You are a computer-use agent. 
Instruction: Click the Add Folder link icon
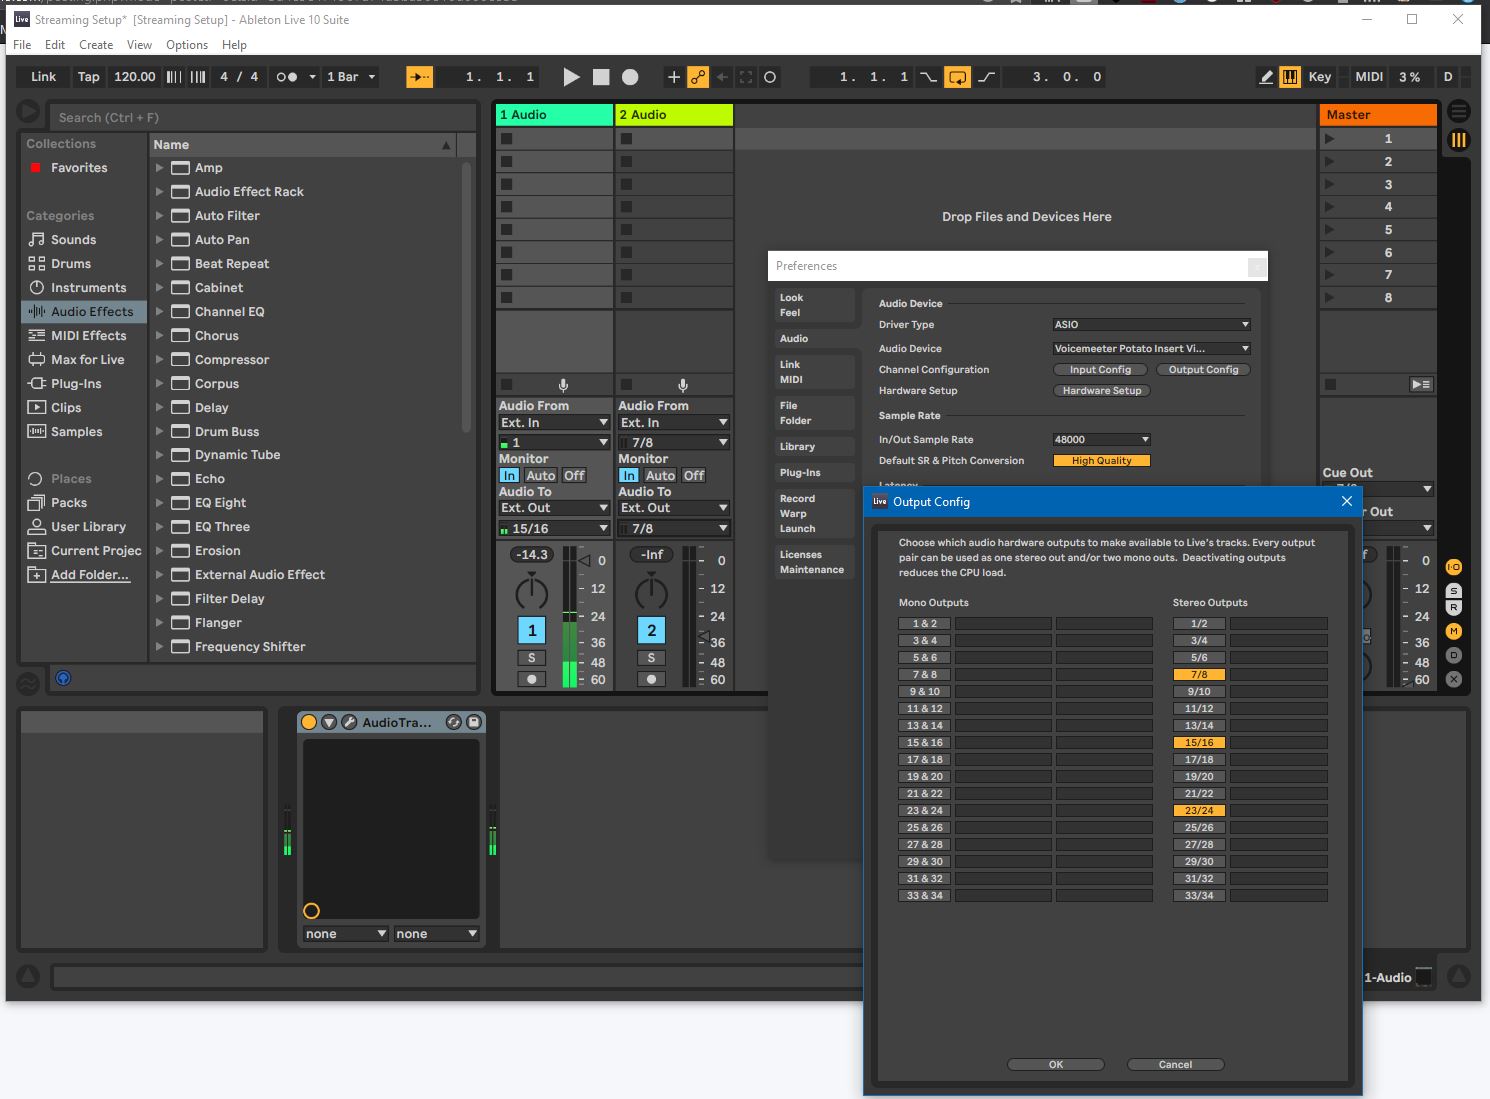[x=37, y=575]
